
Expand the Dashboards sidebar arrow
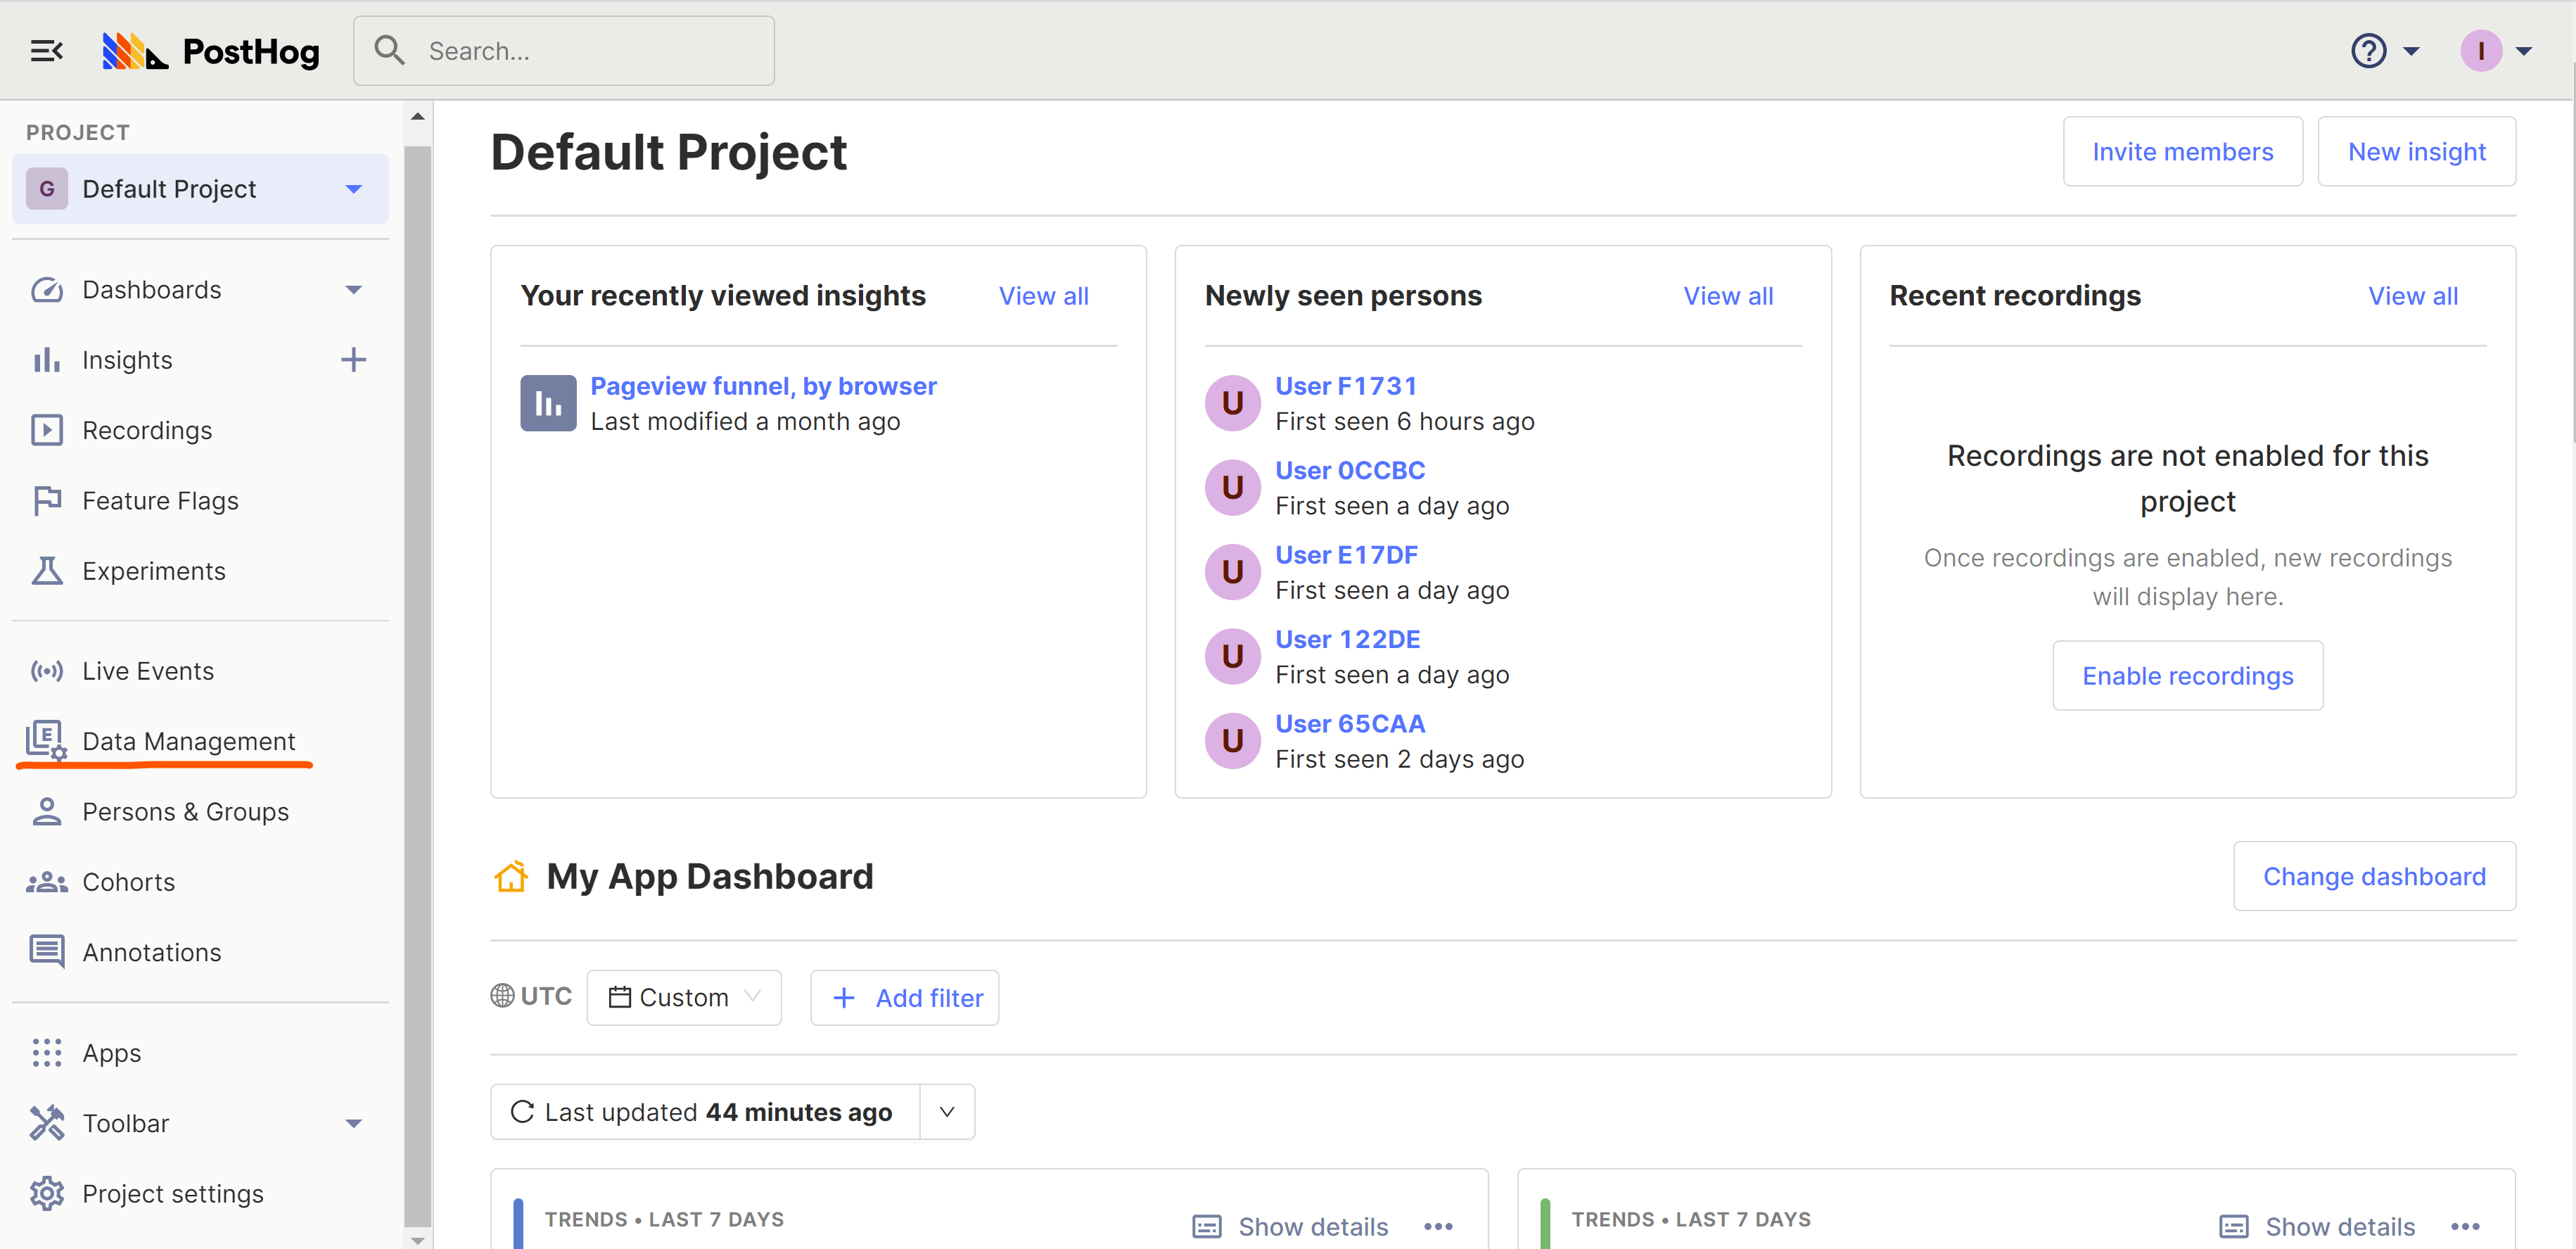pos(353,290)
